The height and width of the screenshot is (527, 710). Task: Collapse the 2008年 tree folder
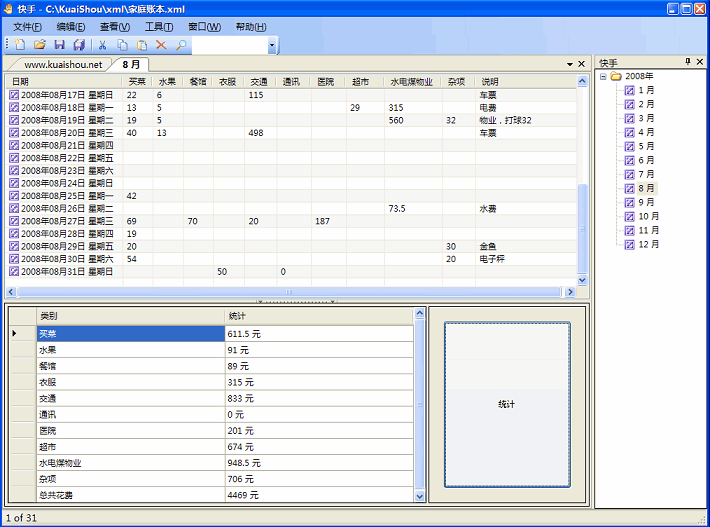(x=603, y=76)
